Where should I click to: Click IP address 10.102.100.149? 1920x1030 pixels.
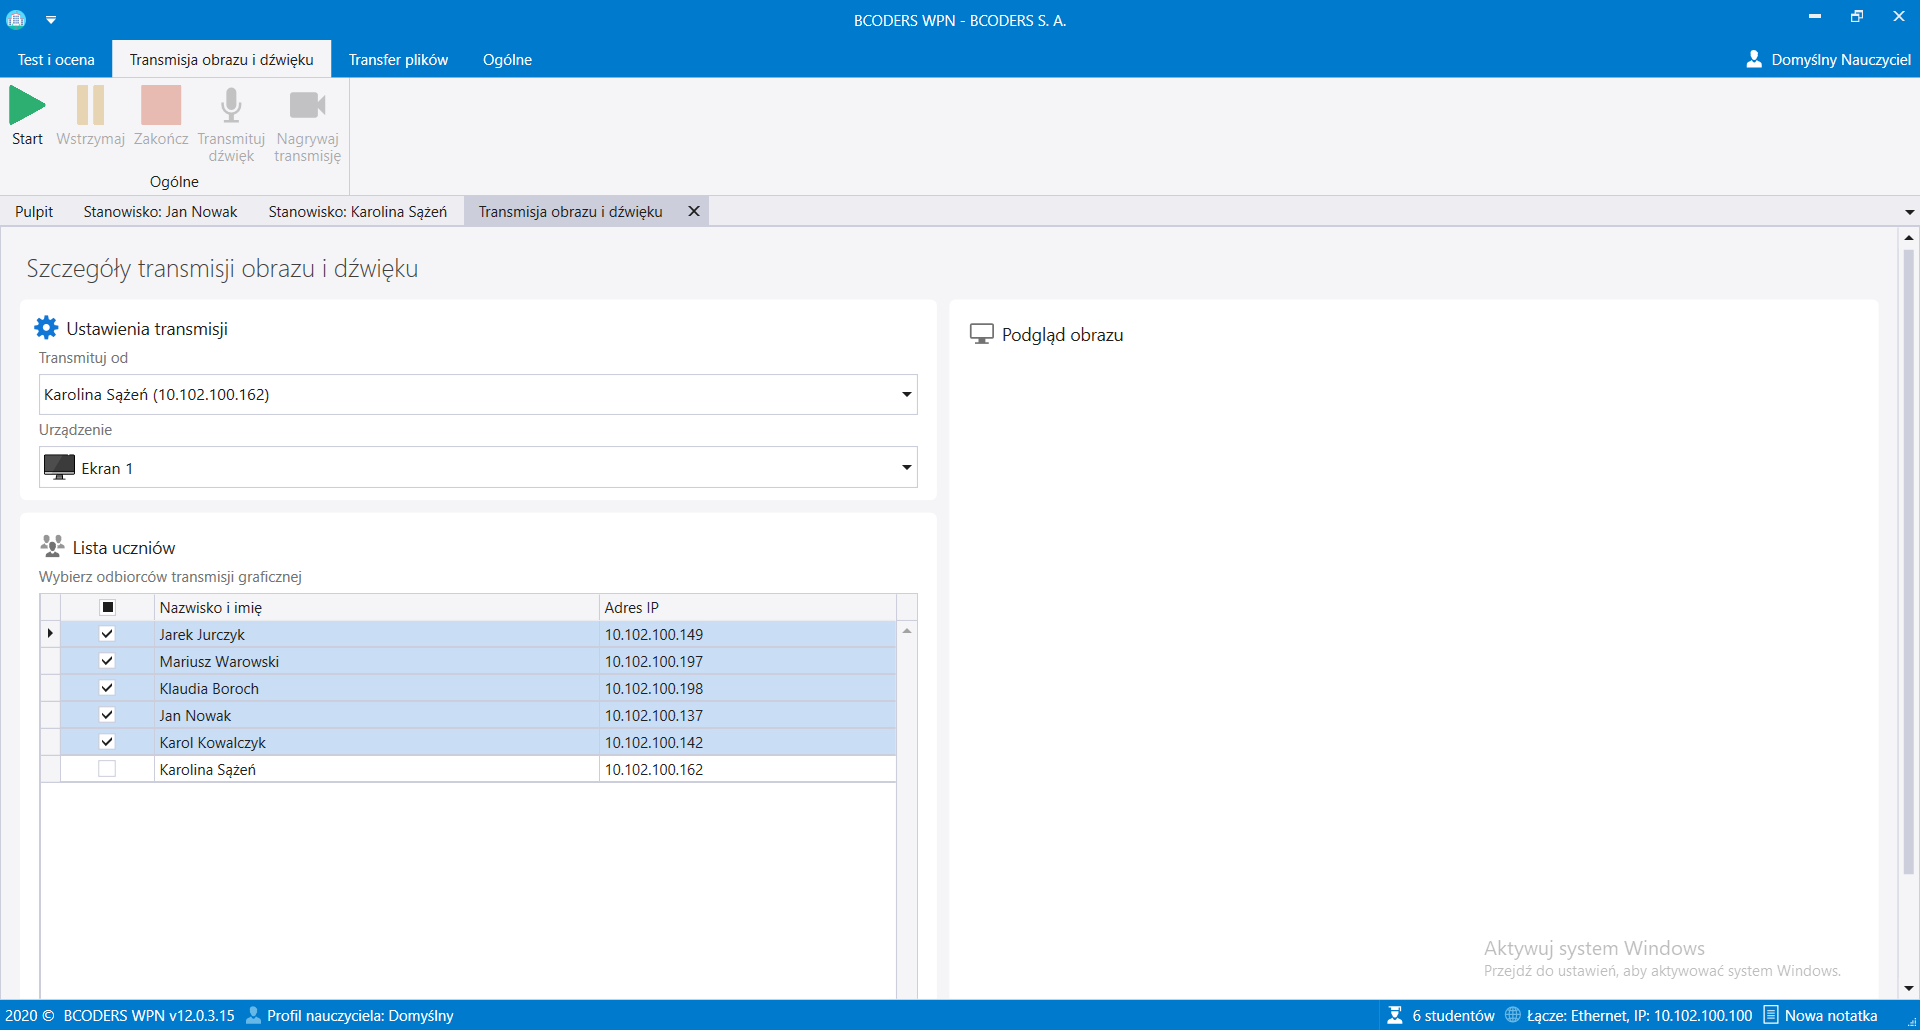[654, 634]
